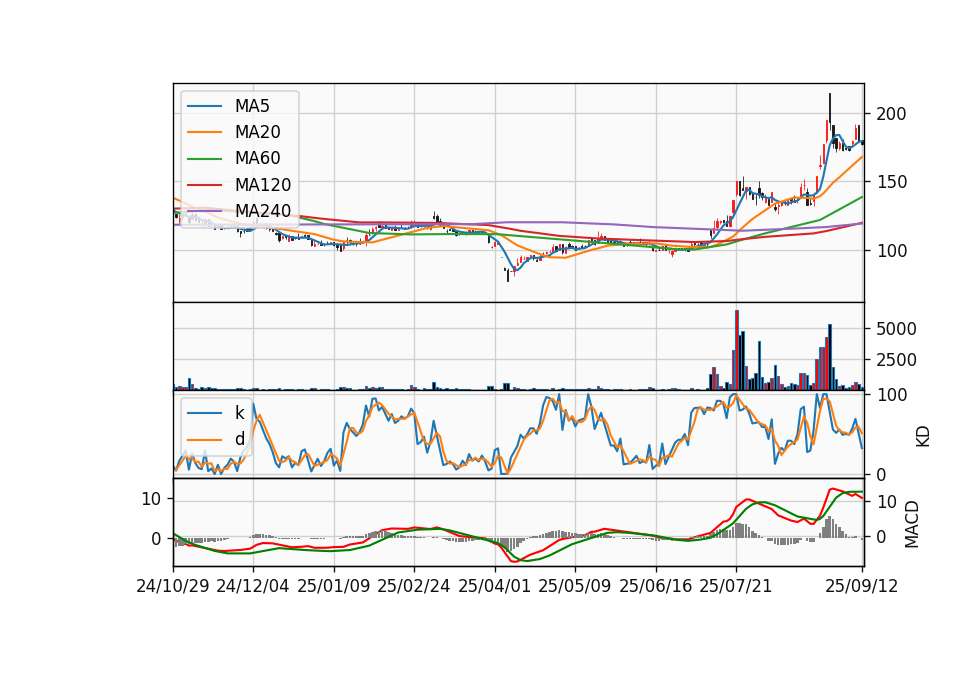This screenshot has width=960, height=690.
Task: Click the MA240 legend label
Action: point(263,211)
